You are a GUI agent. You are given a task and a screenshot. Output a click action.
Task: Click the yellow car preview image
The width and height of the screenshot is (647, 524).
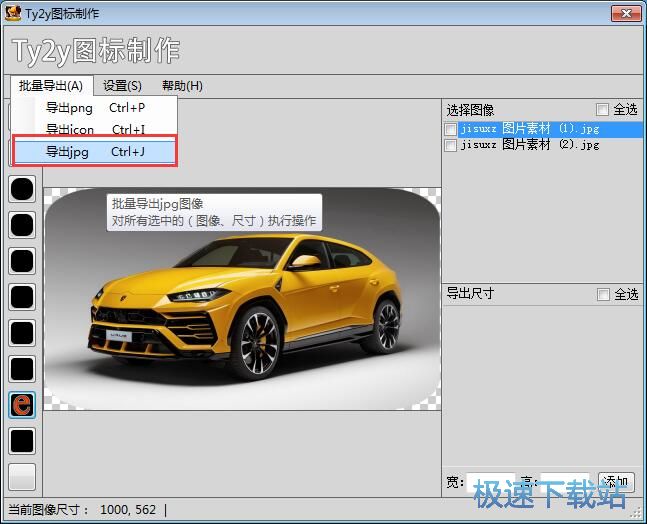(250, 300)
